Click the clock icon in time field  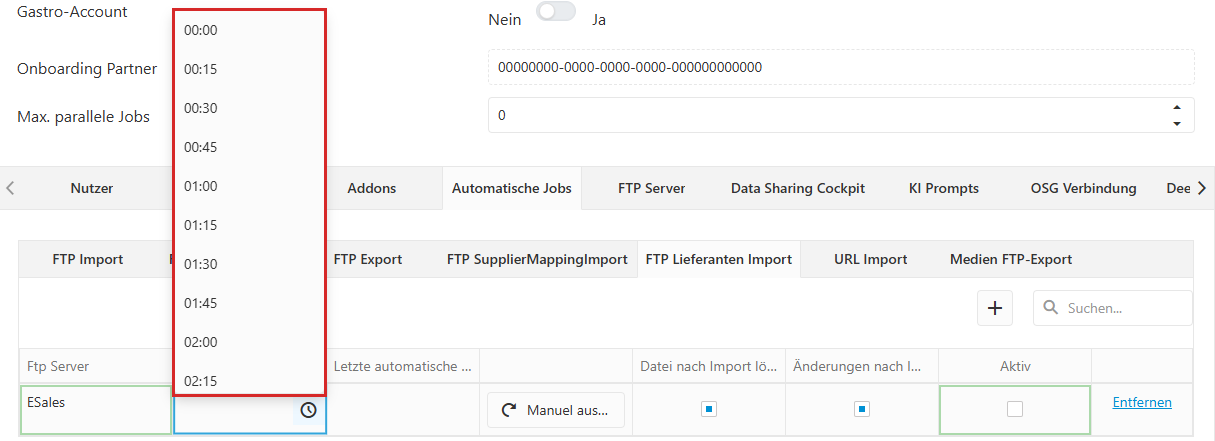point(308,410)
